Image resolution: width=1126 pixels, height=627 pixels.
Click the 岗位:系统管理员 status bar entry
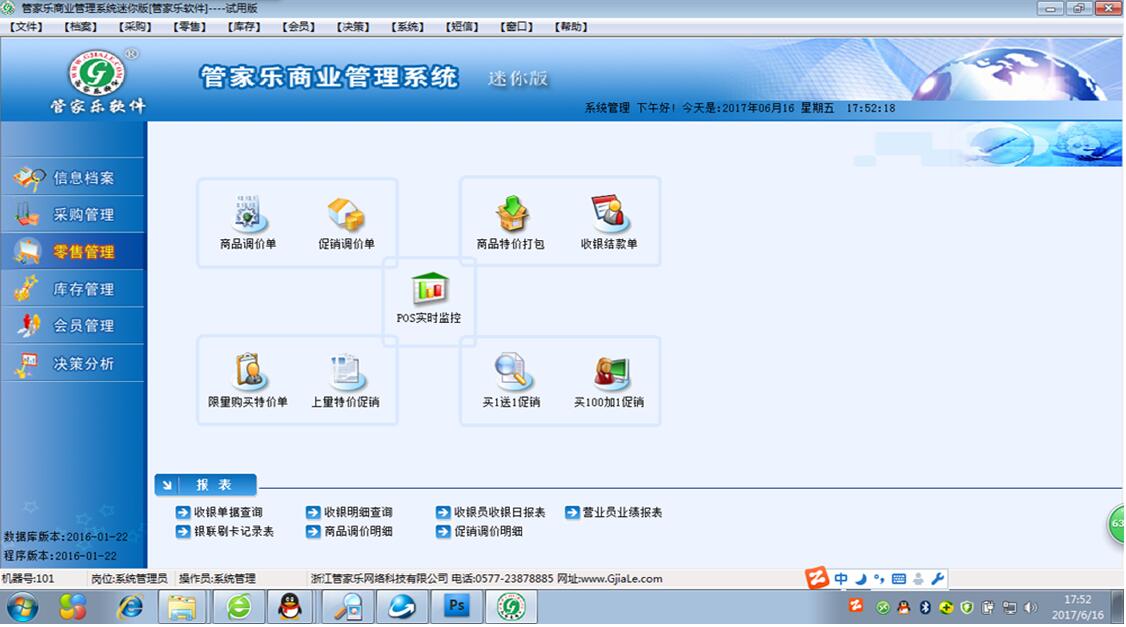[129, 578]
